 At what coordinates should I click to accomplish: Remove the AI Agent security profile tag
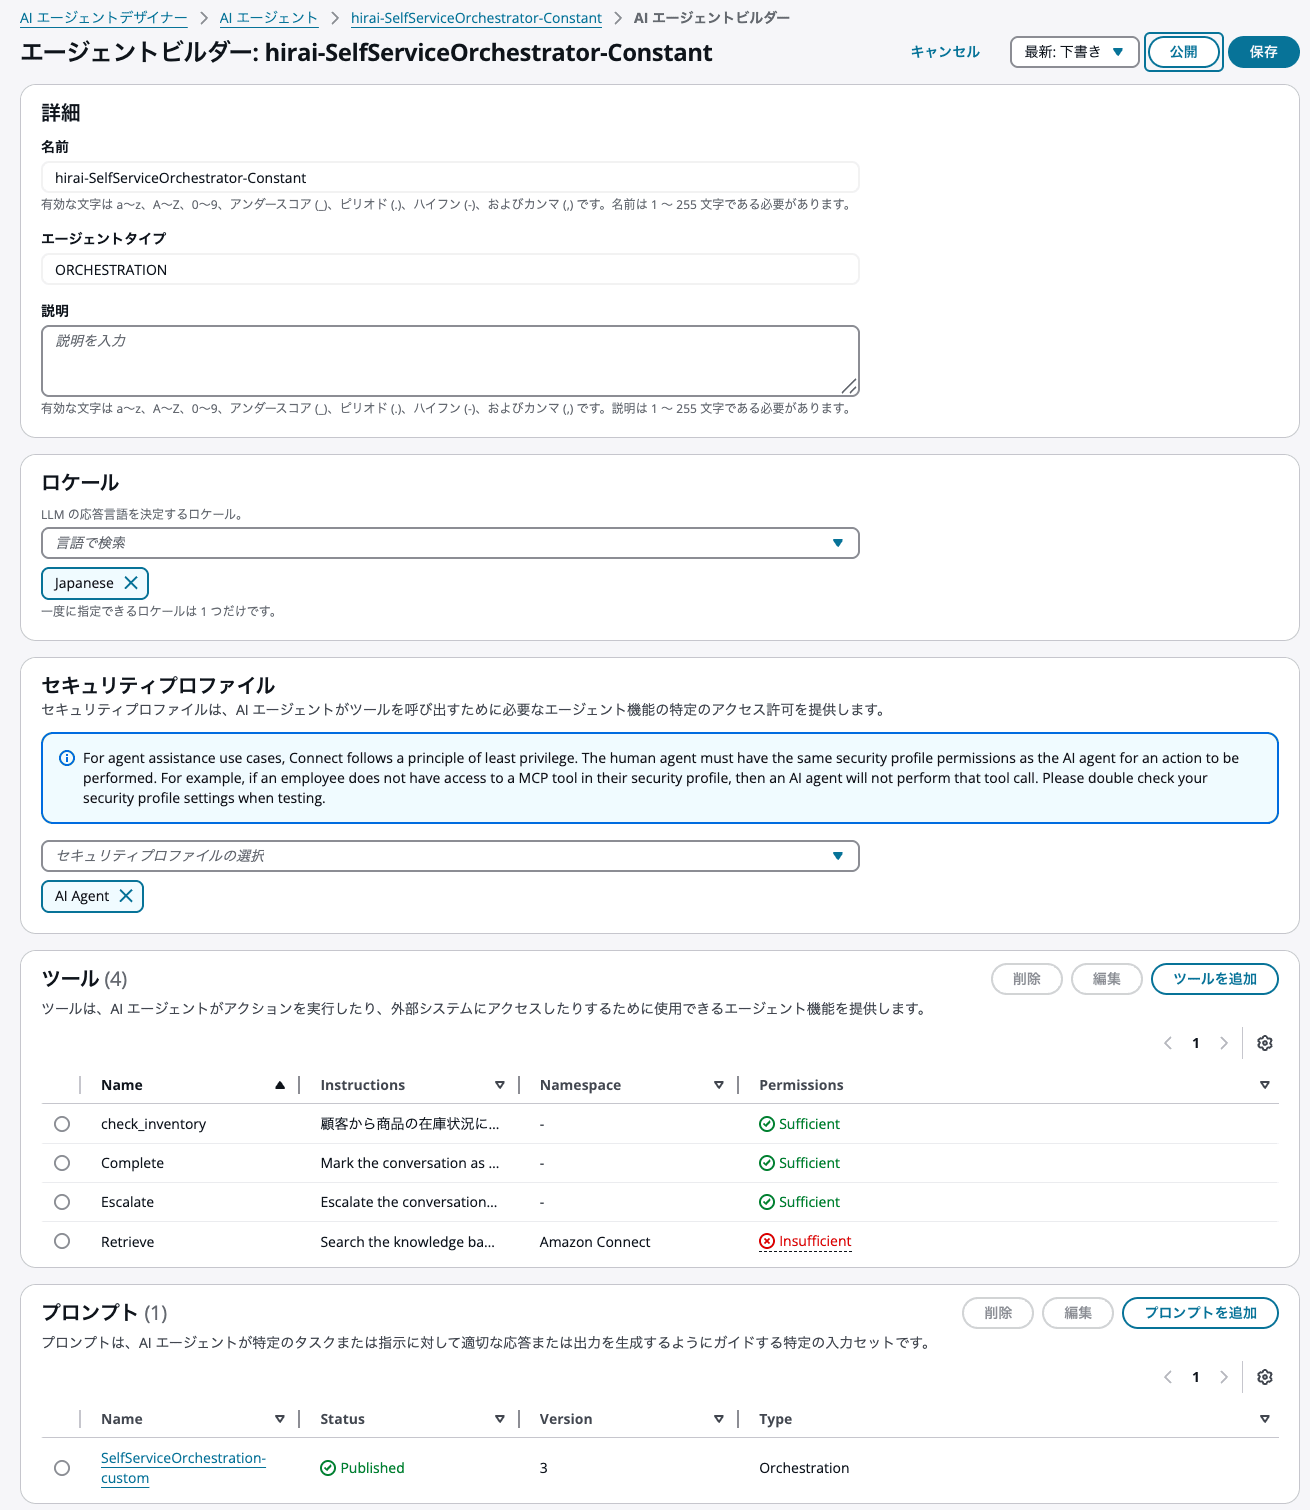click(126, 896)
